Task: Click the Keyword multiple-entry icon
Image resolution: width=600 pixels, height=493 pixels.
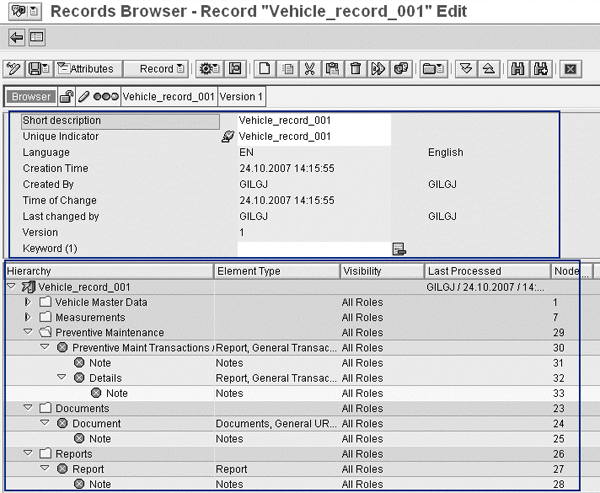Action: (x=399, y=249)
